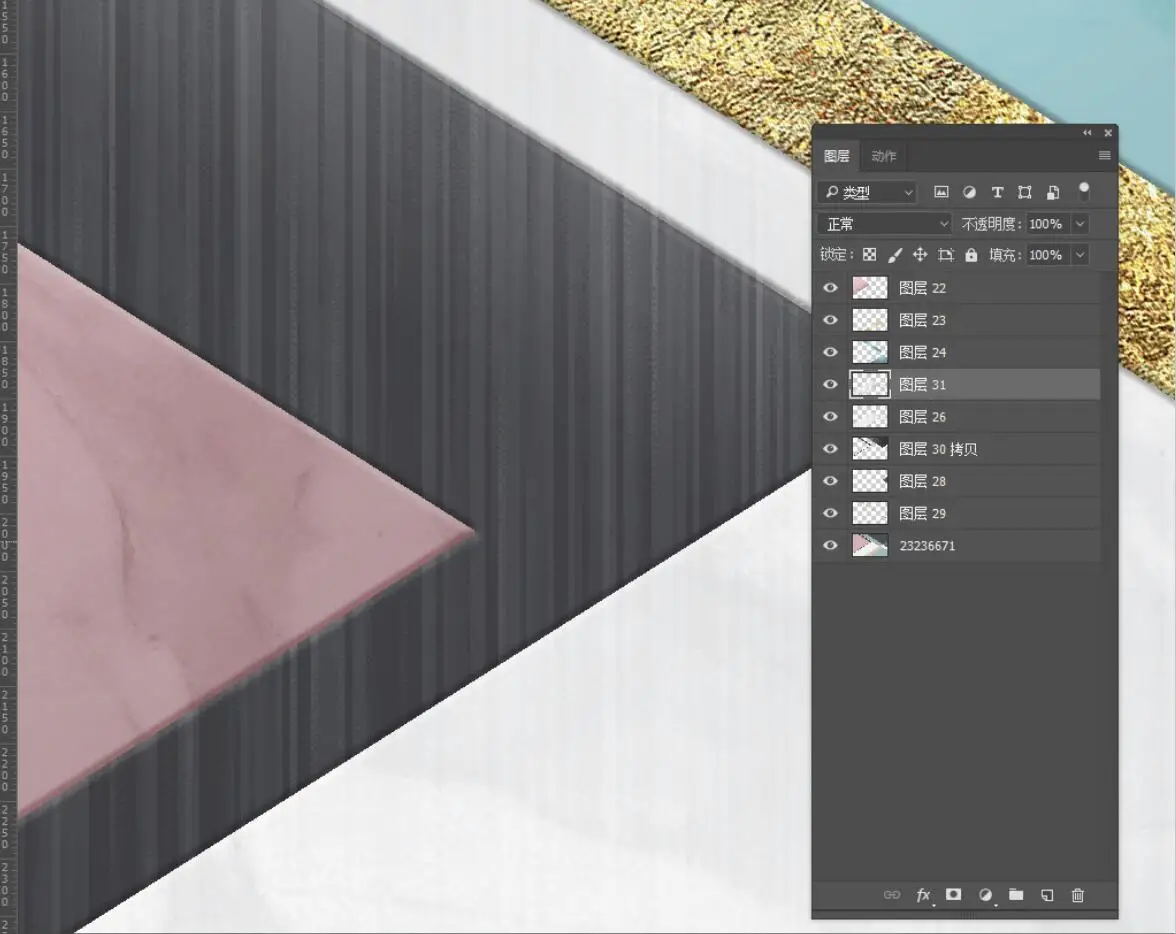Image resolution: width=1176 pixels, height=934 pixels.
Task: Select layer name 图层 29
Action: point(922,514)
